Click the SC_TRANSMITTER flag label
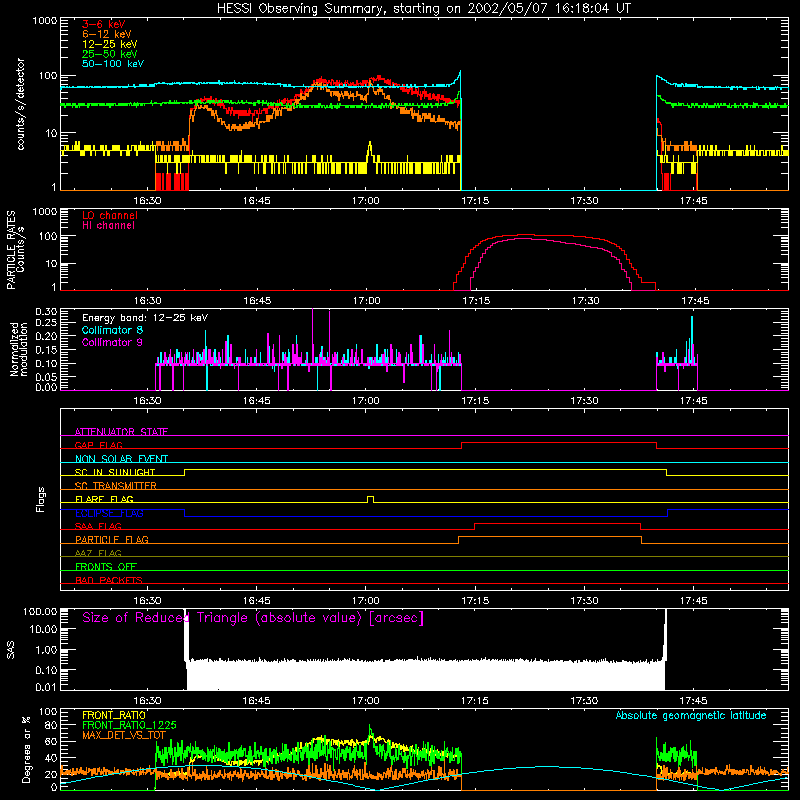The height and width of the screenshot is (800, 800). click(116, 486)
